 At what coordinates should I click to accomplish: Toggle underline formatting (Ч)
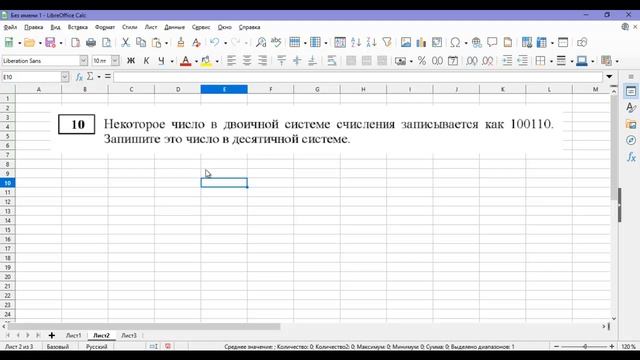coord(162,61)
